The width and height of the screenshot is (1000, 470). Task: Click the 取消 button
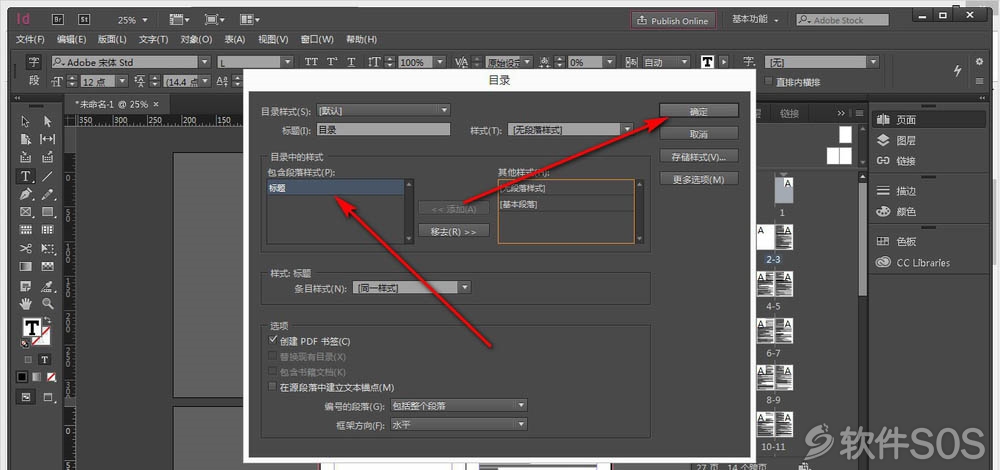(699, 134)
